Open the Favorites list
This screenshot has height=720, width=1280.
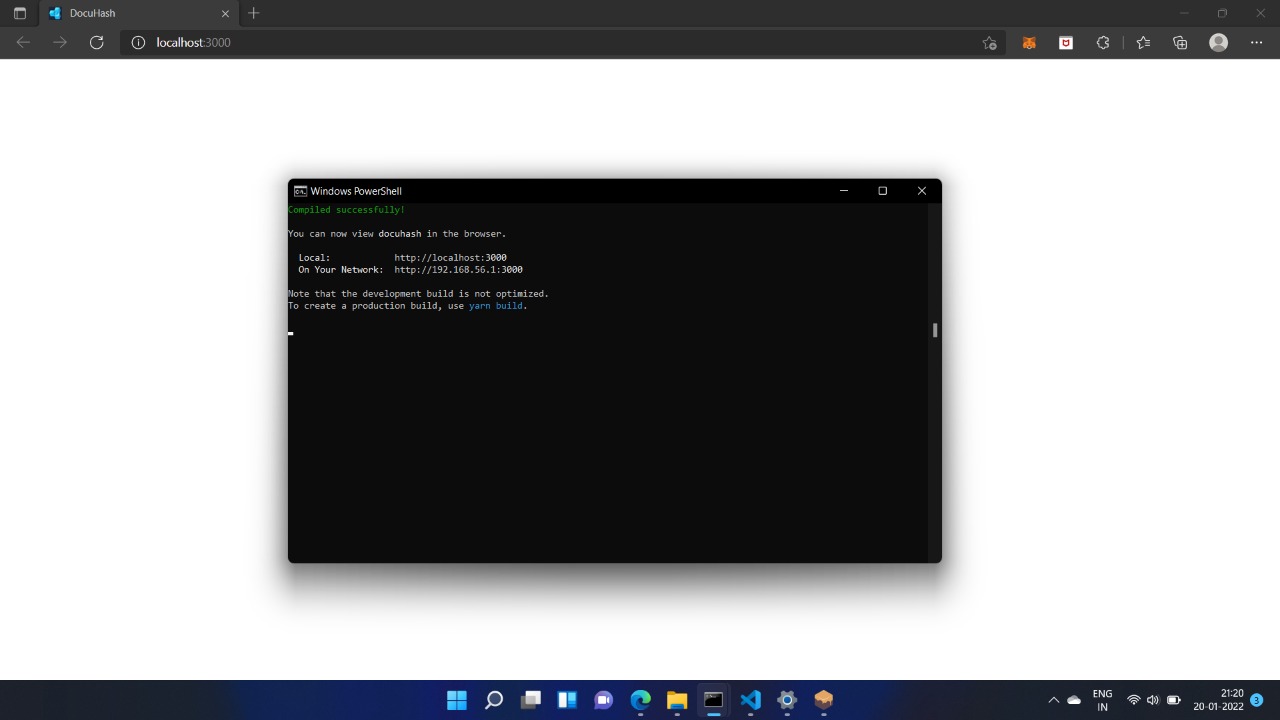[x=1142, y=42]
